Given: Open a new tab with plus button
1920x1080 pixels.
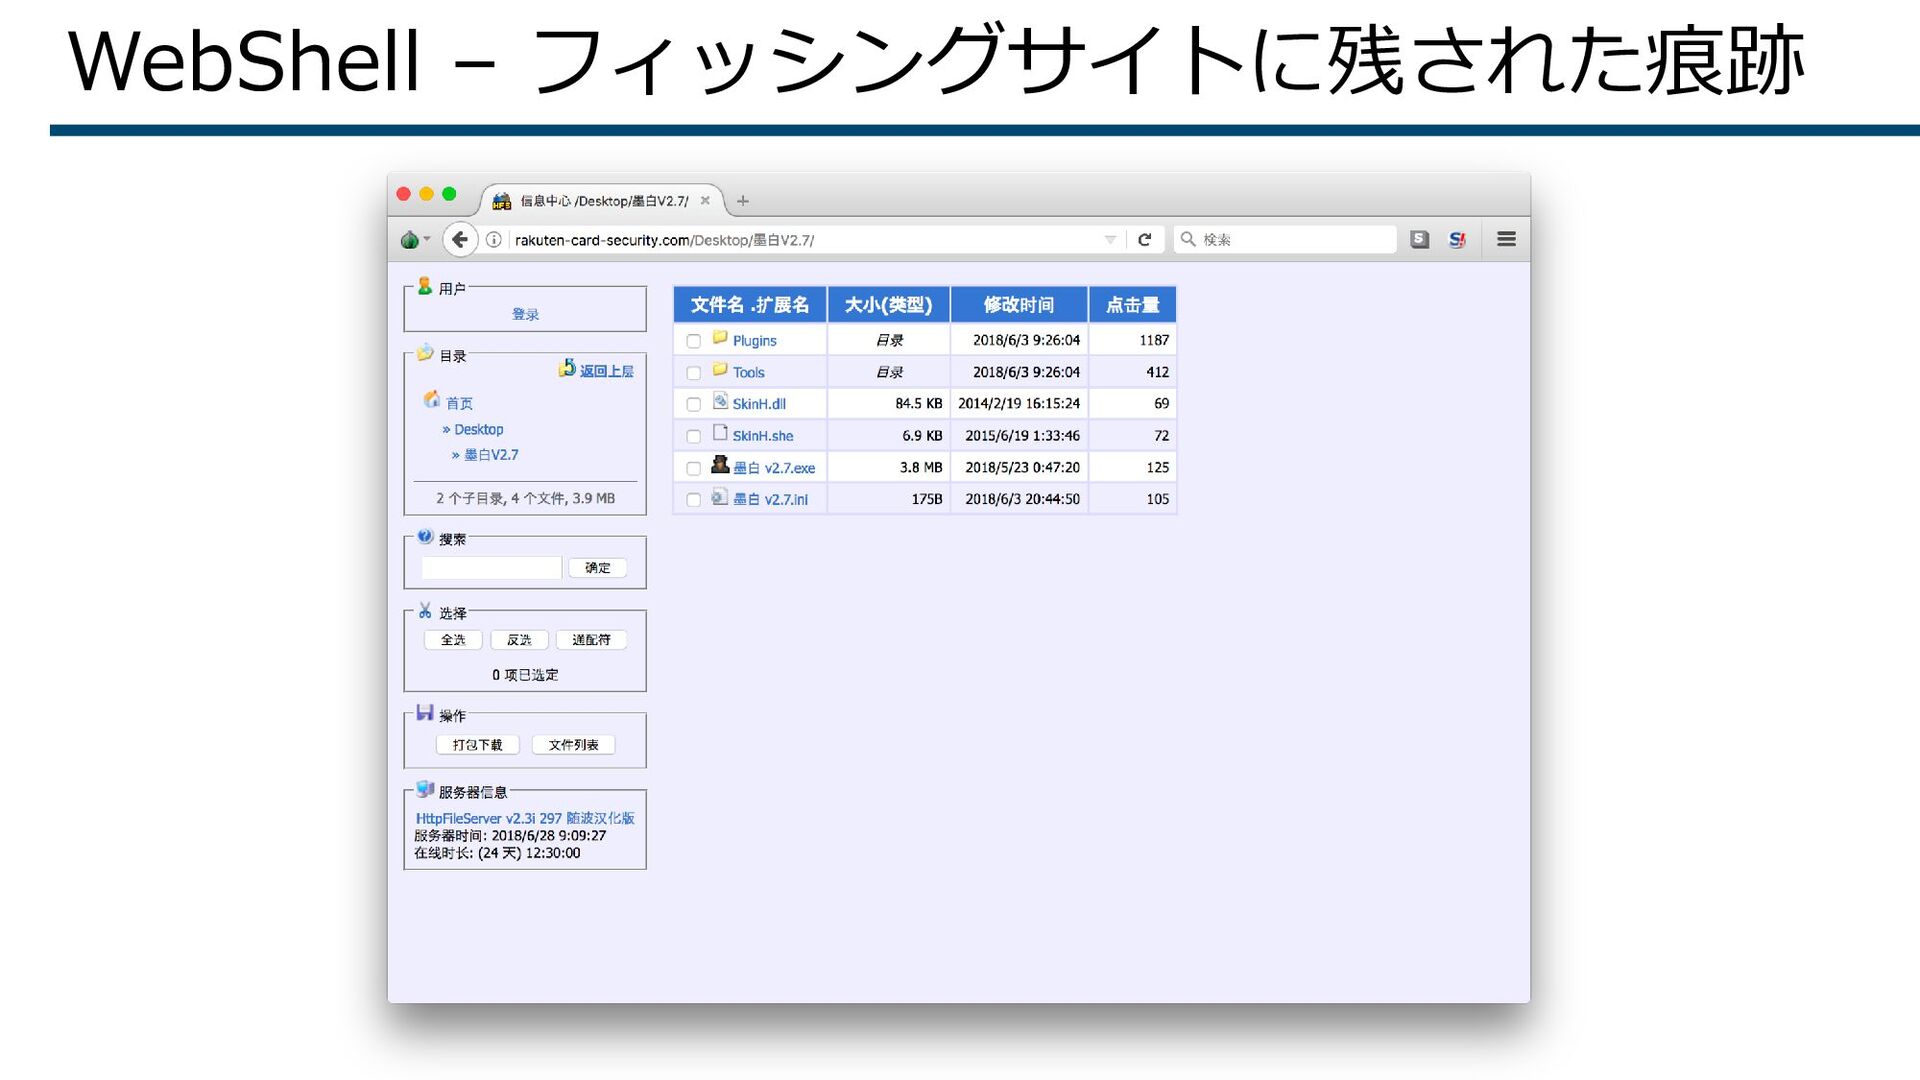Looking at the screenshot, I should click(x=742, y=201).
